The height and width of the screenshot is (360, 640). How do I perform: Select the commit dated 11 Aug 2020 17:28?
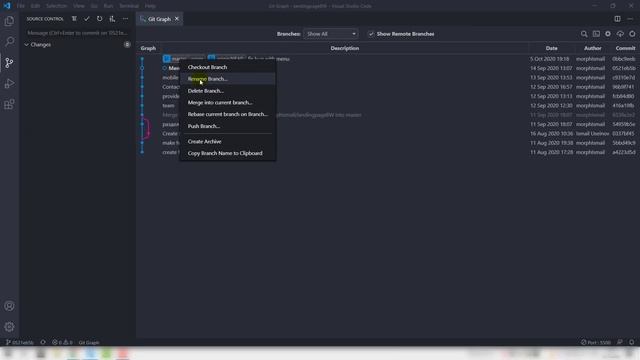pyautogui.click(x=388, y=152)
